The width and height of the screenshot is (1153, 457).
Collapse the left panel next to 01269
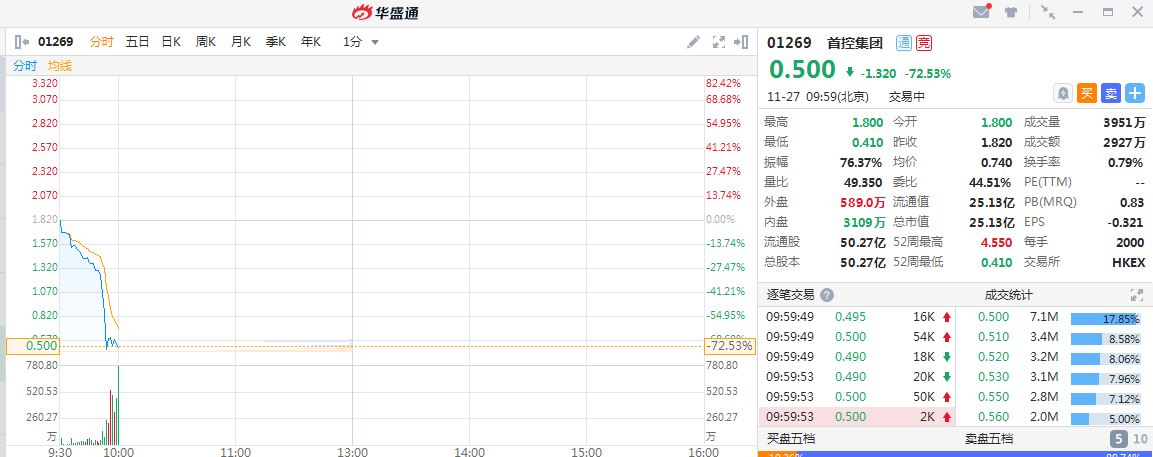[22, 42]
